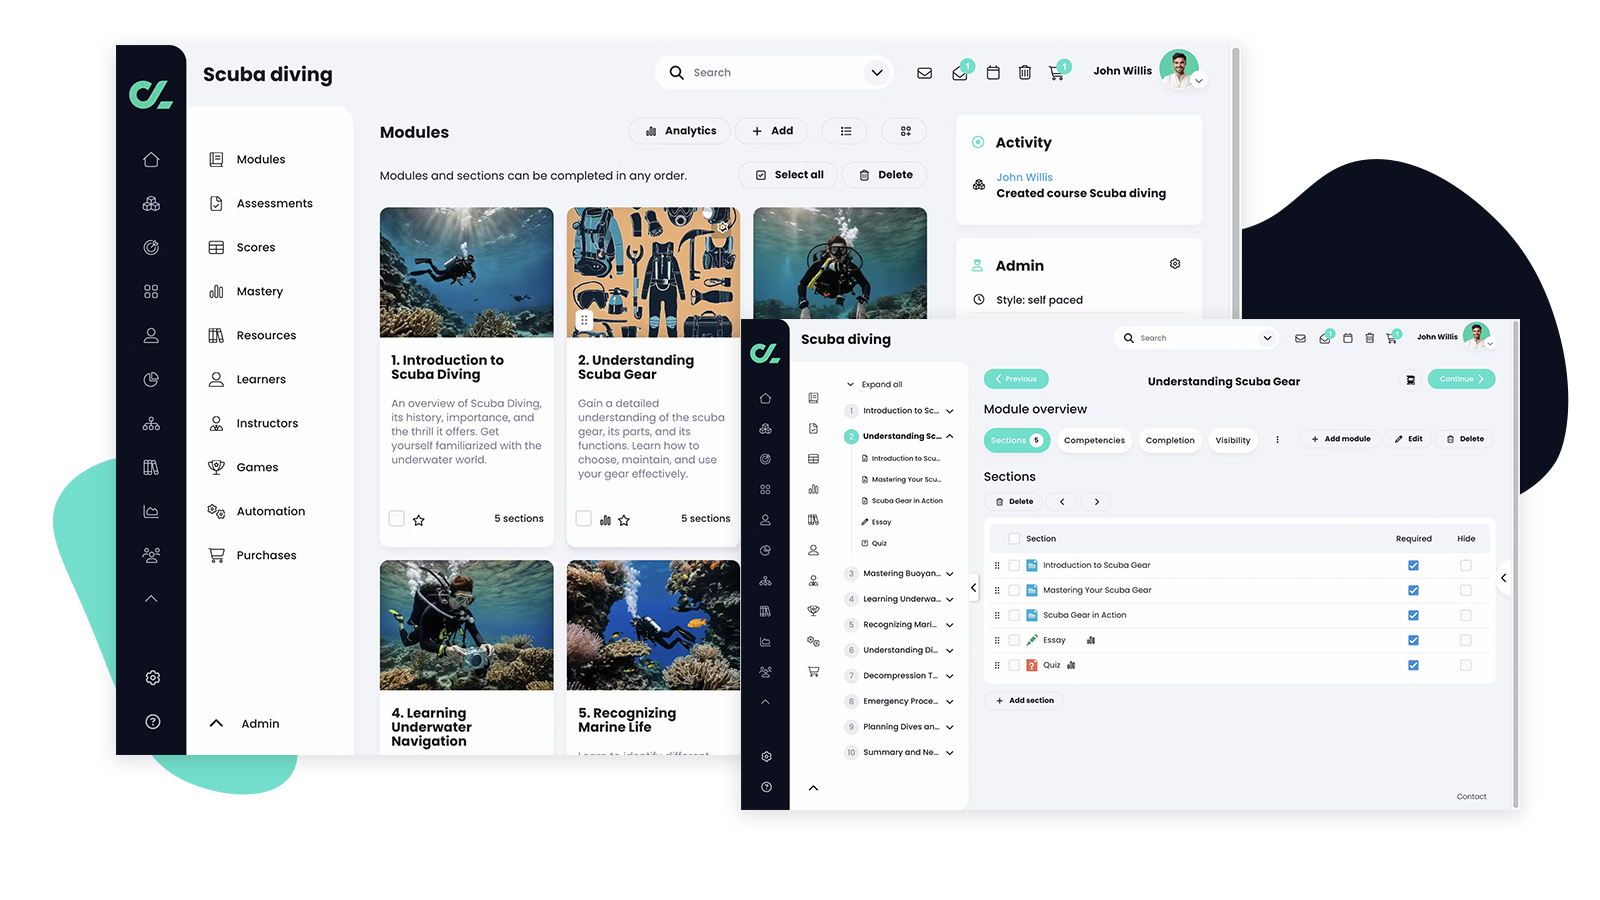Open the mail envelope icon in back window header
The image size is (1600, 900).
tap(924, 73)
